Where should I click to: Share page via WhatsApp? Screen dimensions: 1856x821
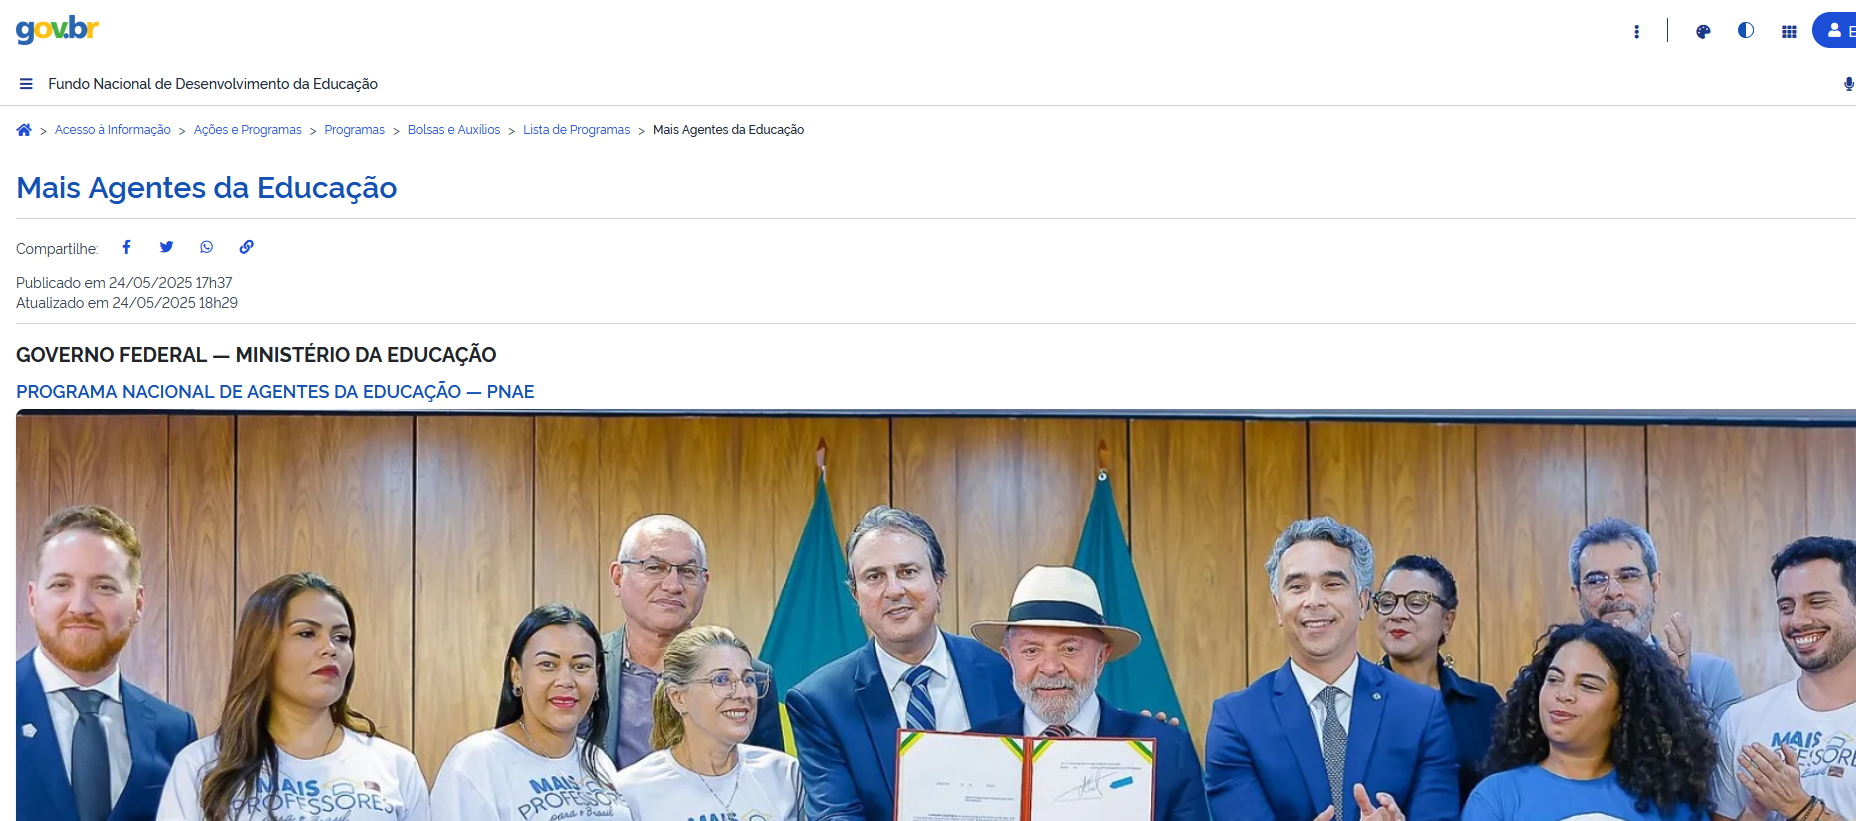coord(206,247)
